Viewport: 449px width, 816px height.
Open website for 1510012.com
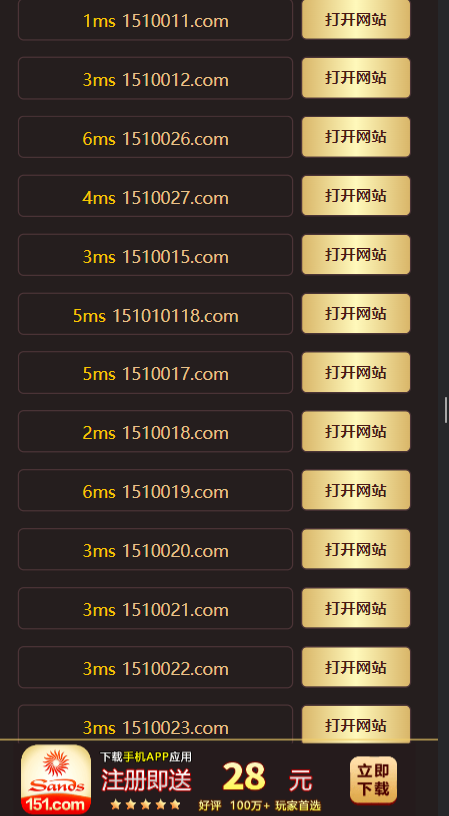point(356,78)
